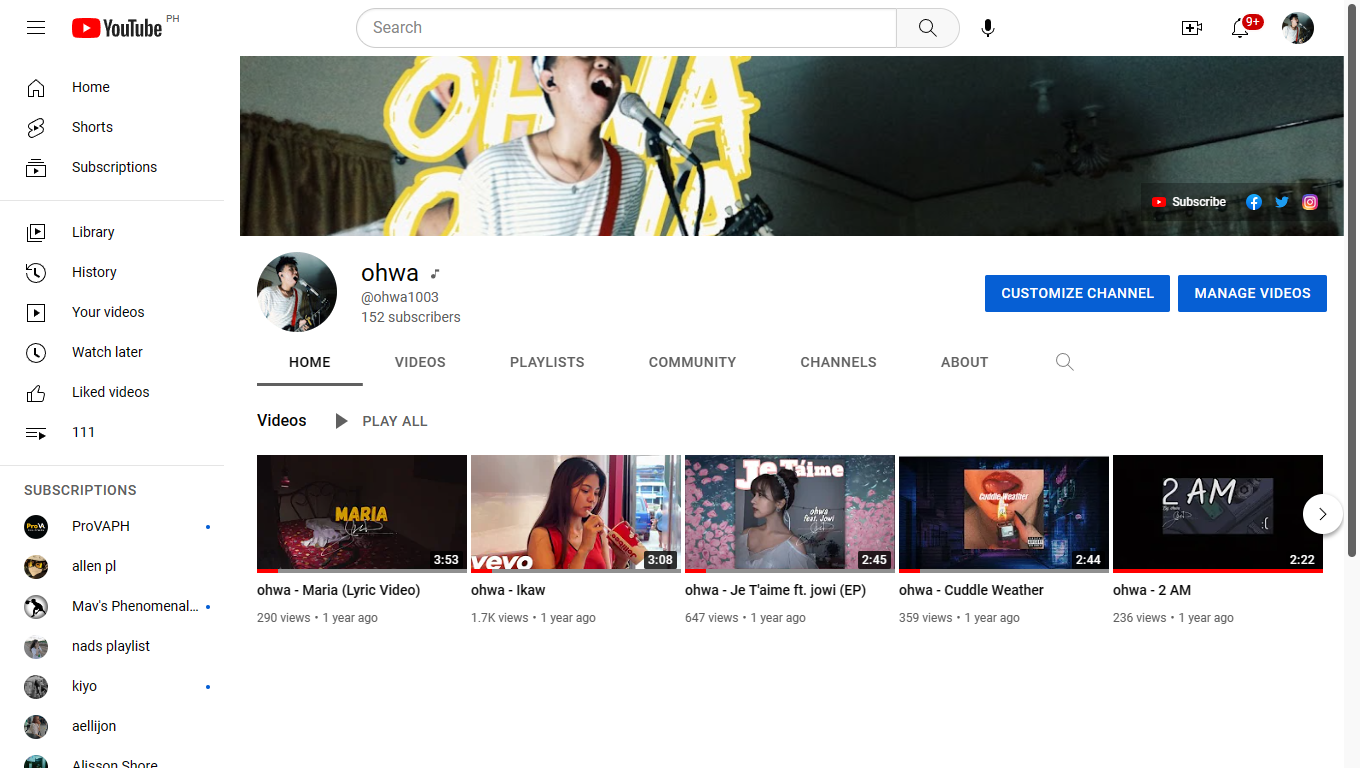1360x768 pixels.
Task: Open 'ohwa - Je T'aime ft. jowi (EP)' title
Action: tap(775, 590)
